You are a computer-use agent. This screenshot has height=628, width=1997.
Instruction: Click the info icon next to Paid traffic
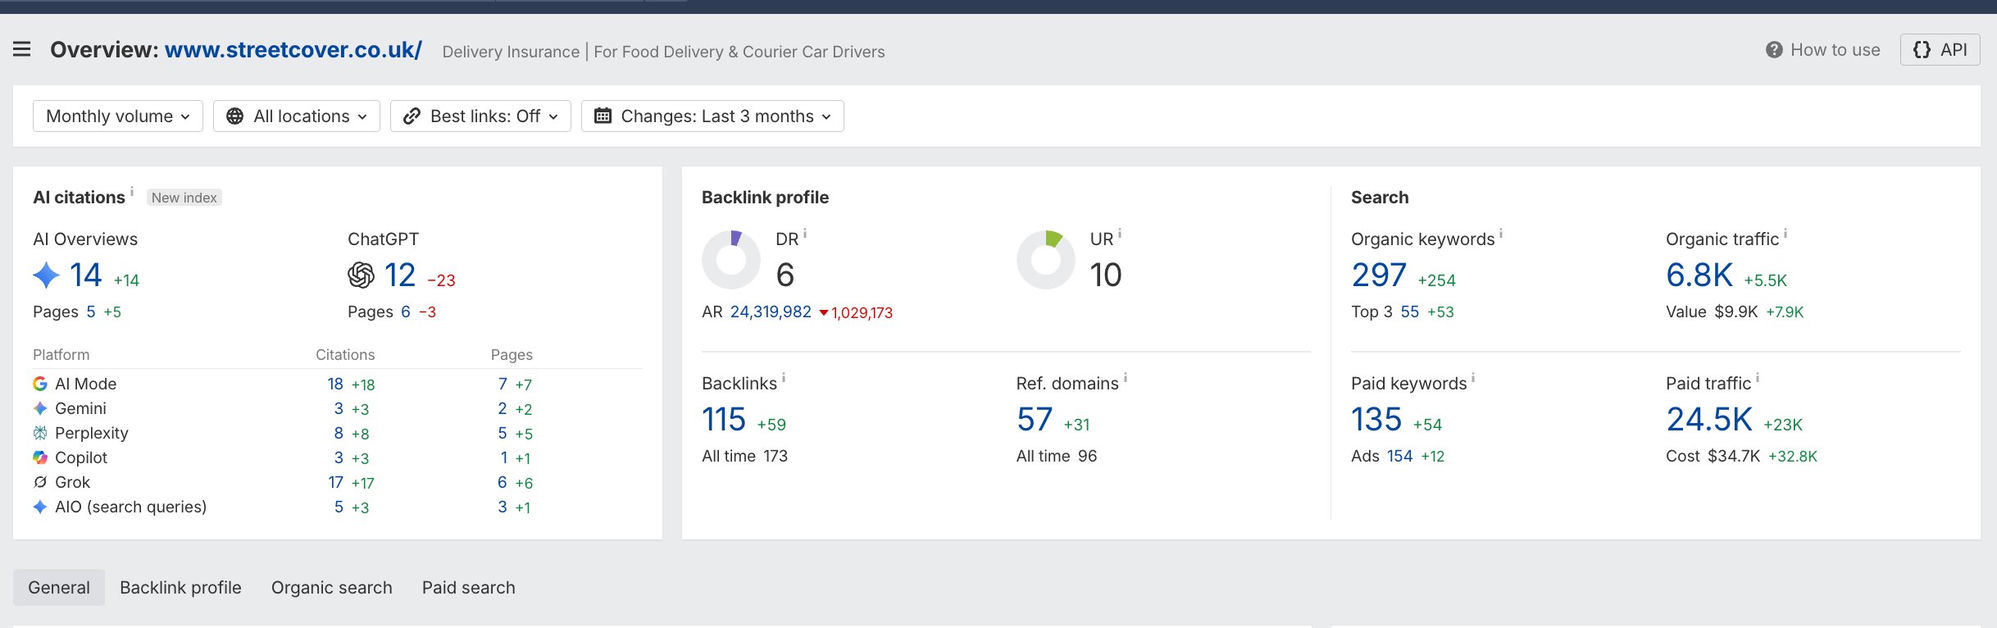click(1758, 377)
